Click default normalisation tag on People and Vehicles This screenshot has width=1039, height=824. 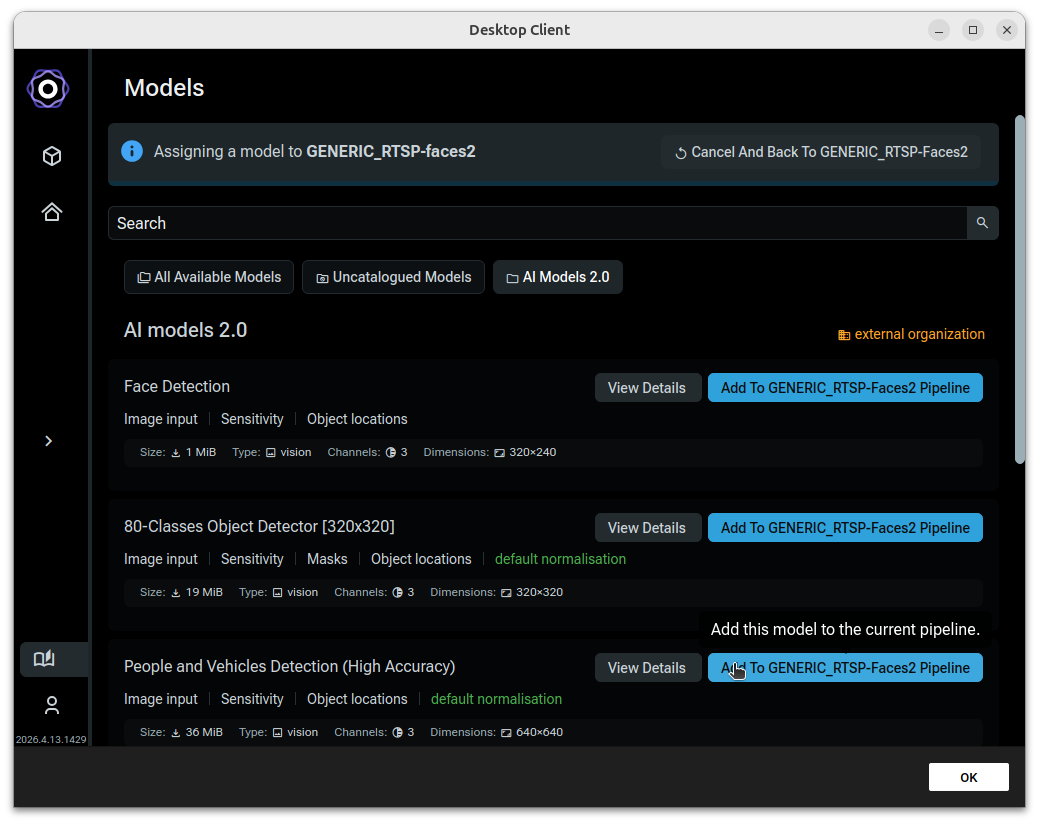pos(496,699)
